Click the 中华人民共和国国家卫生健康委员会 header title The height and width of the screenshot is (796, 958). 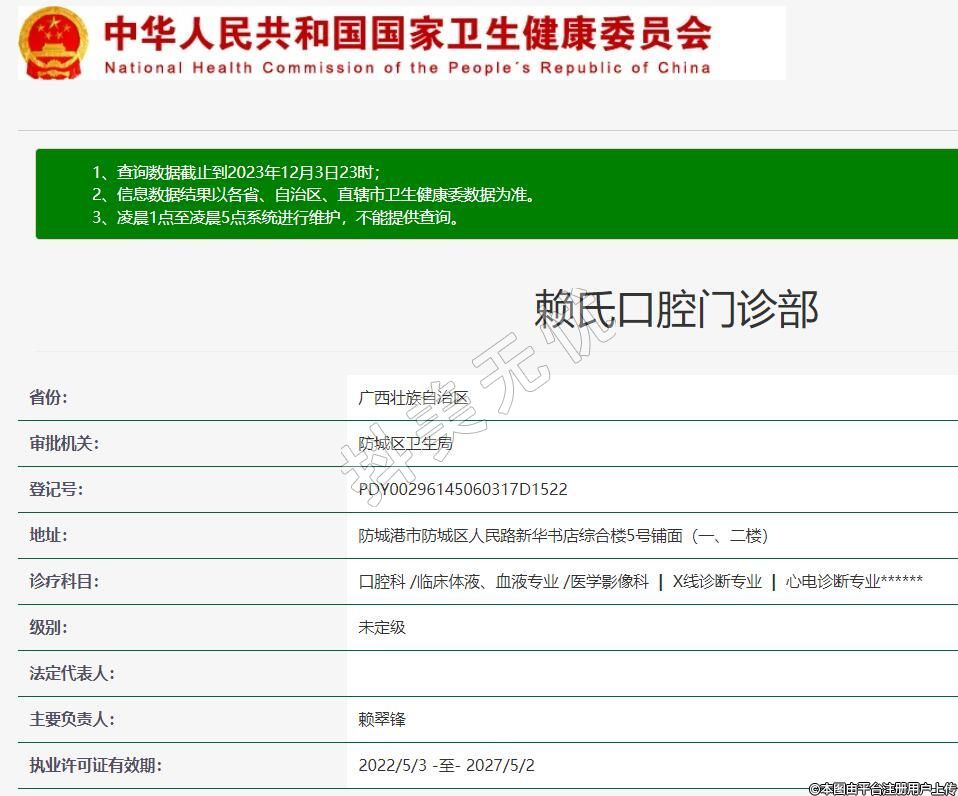(x=407, y=33)
